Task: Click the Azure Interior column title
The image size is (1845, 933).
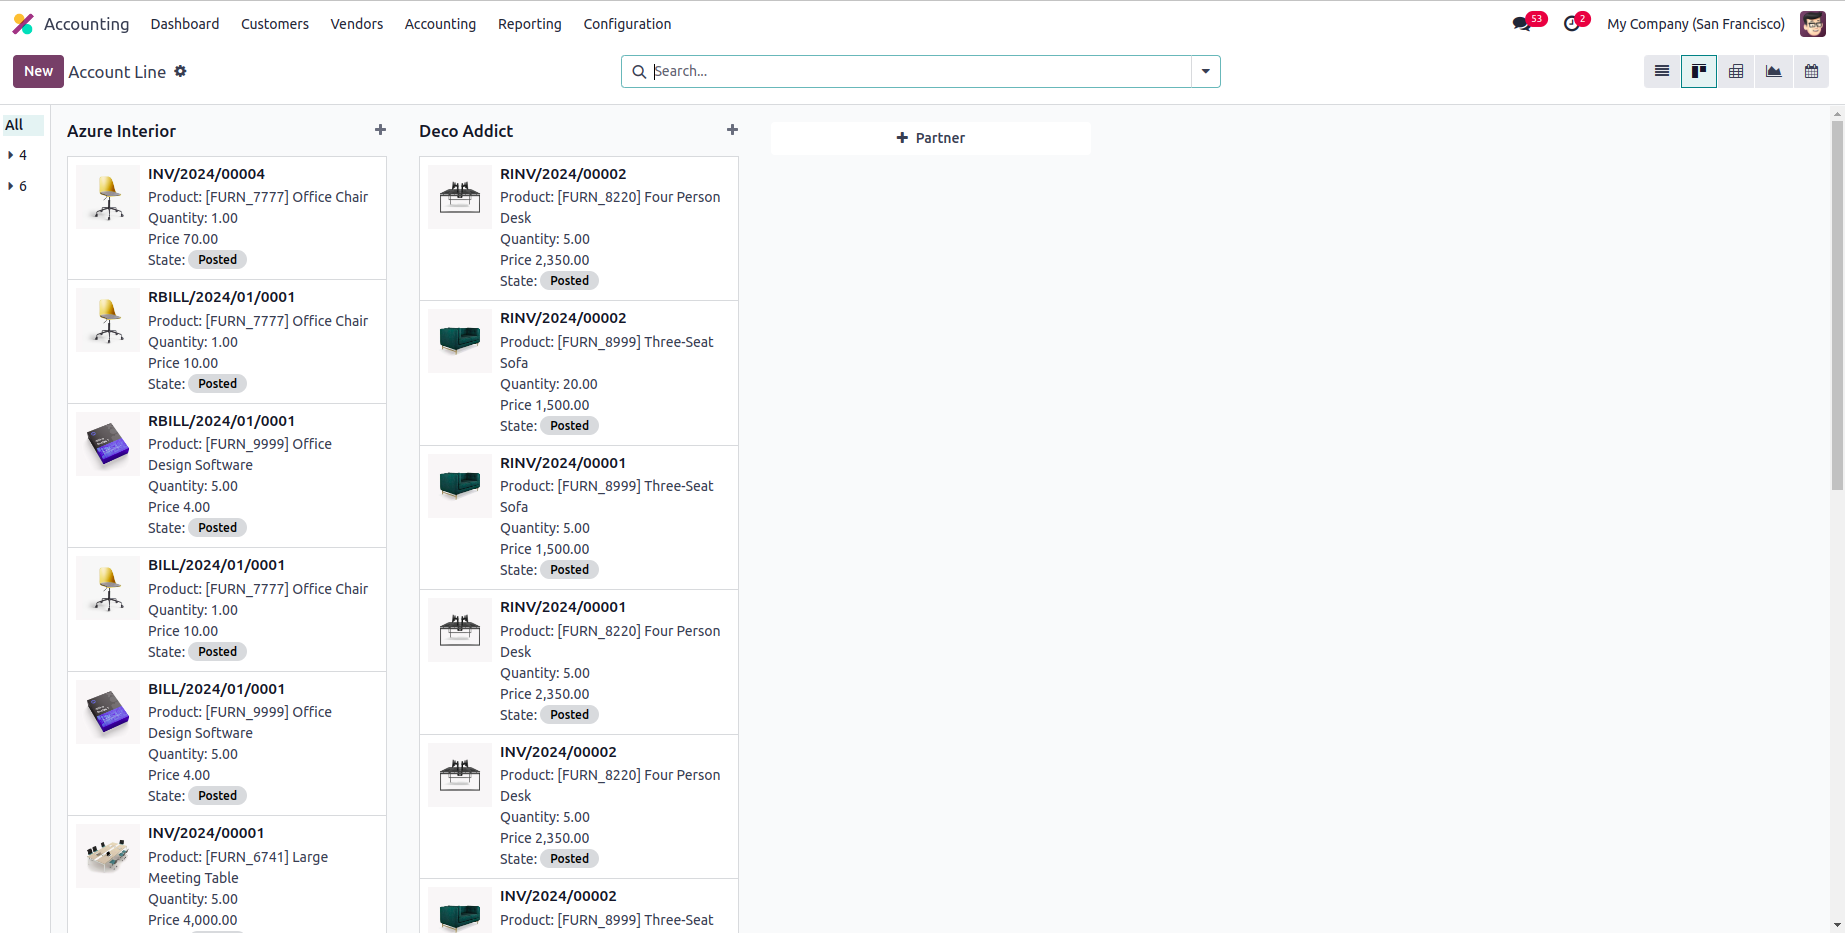Action: click(x=121, y=131)
